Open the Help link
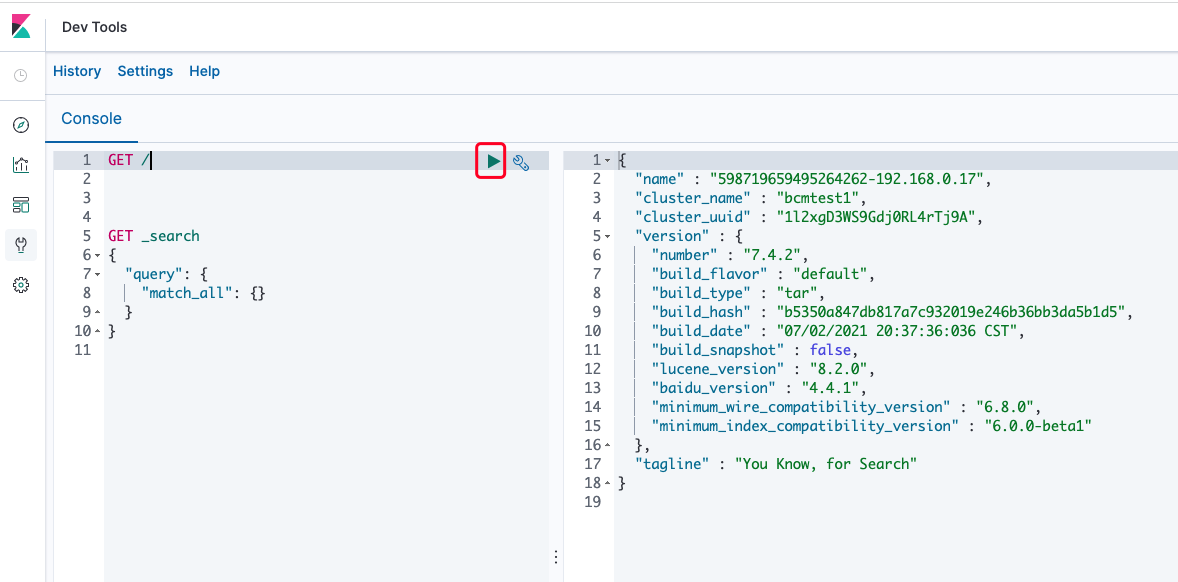 tap(204, 71)
